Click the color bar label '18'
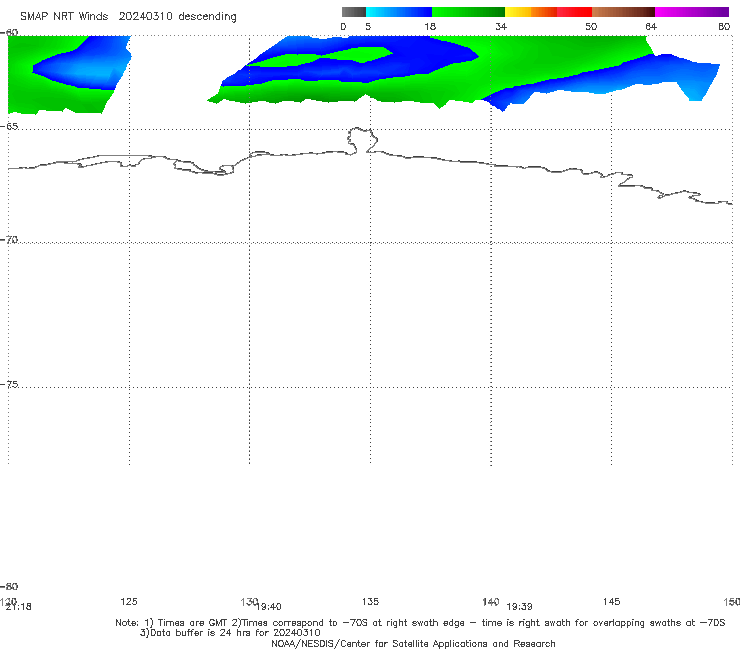740x650 pixels. (x=430, y=27)
